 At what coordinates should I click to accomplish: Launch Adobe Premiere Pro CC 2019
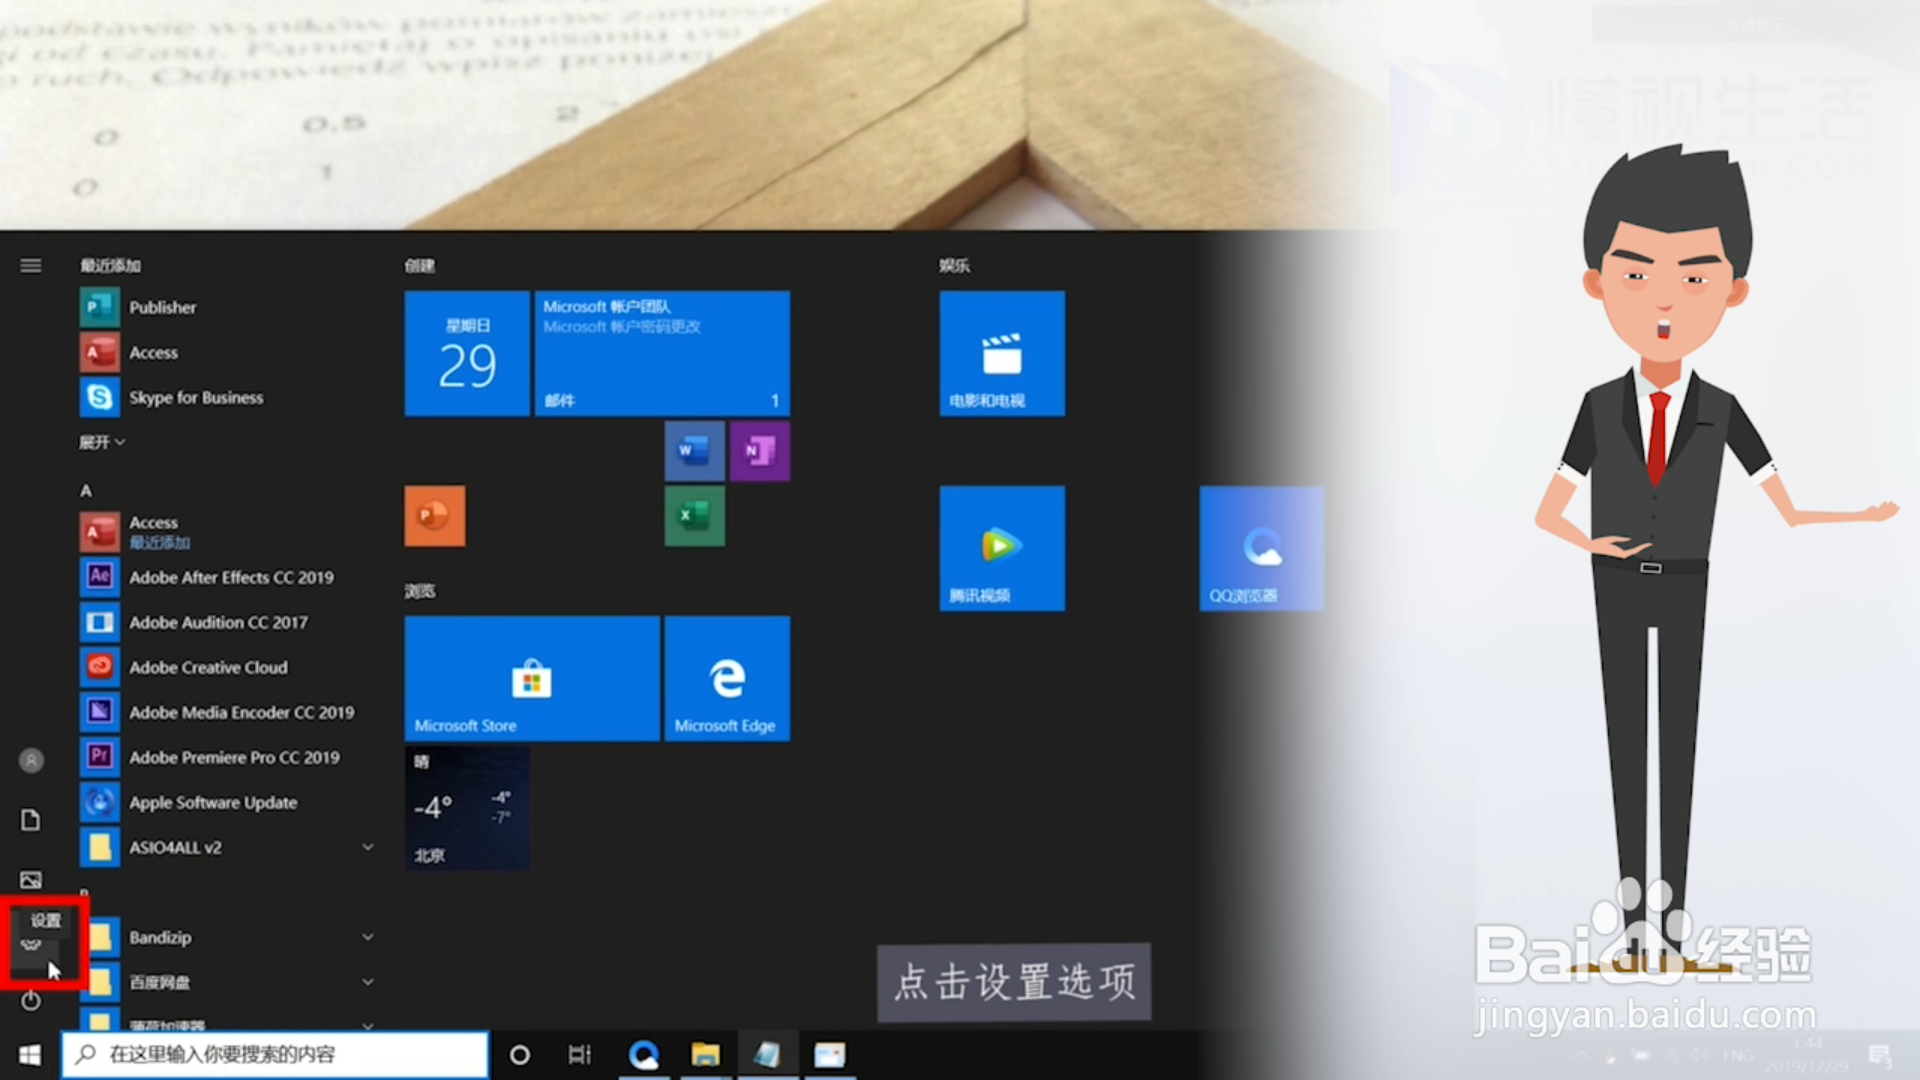(x=233, y=757)
